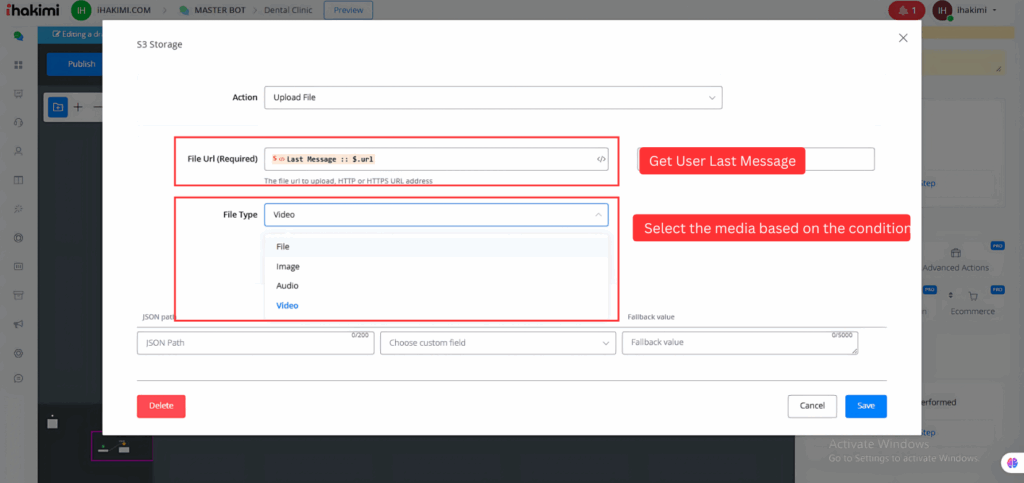Click the floating widget icon at bottom right
This screenshot has height=483, width=1024.
1011,463
